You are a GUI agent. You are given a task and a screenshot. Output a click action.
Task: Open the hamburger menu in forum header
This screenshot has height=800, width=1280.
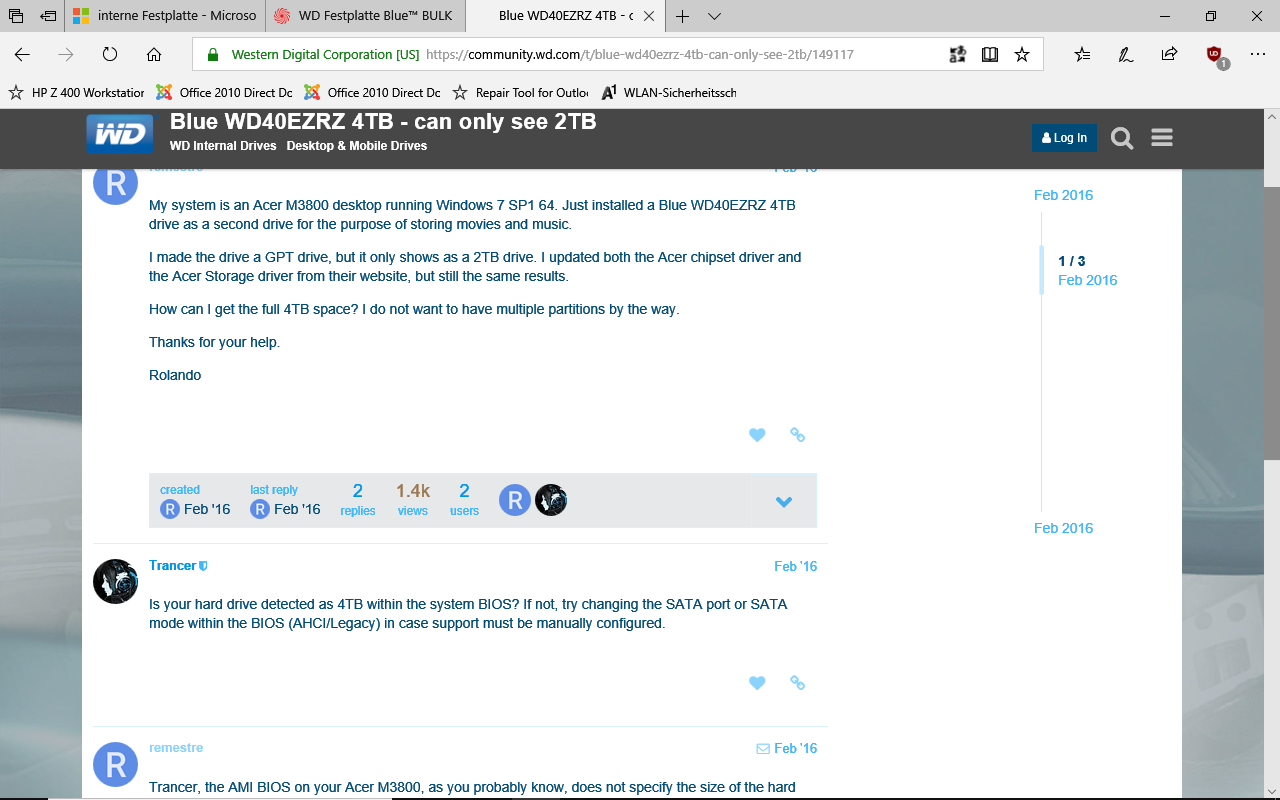click(1161, 138)
